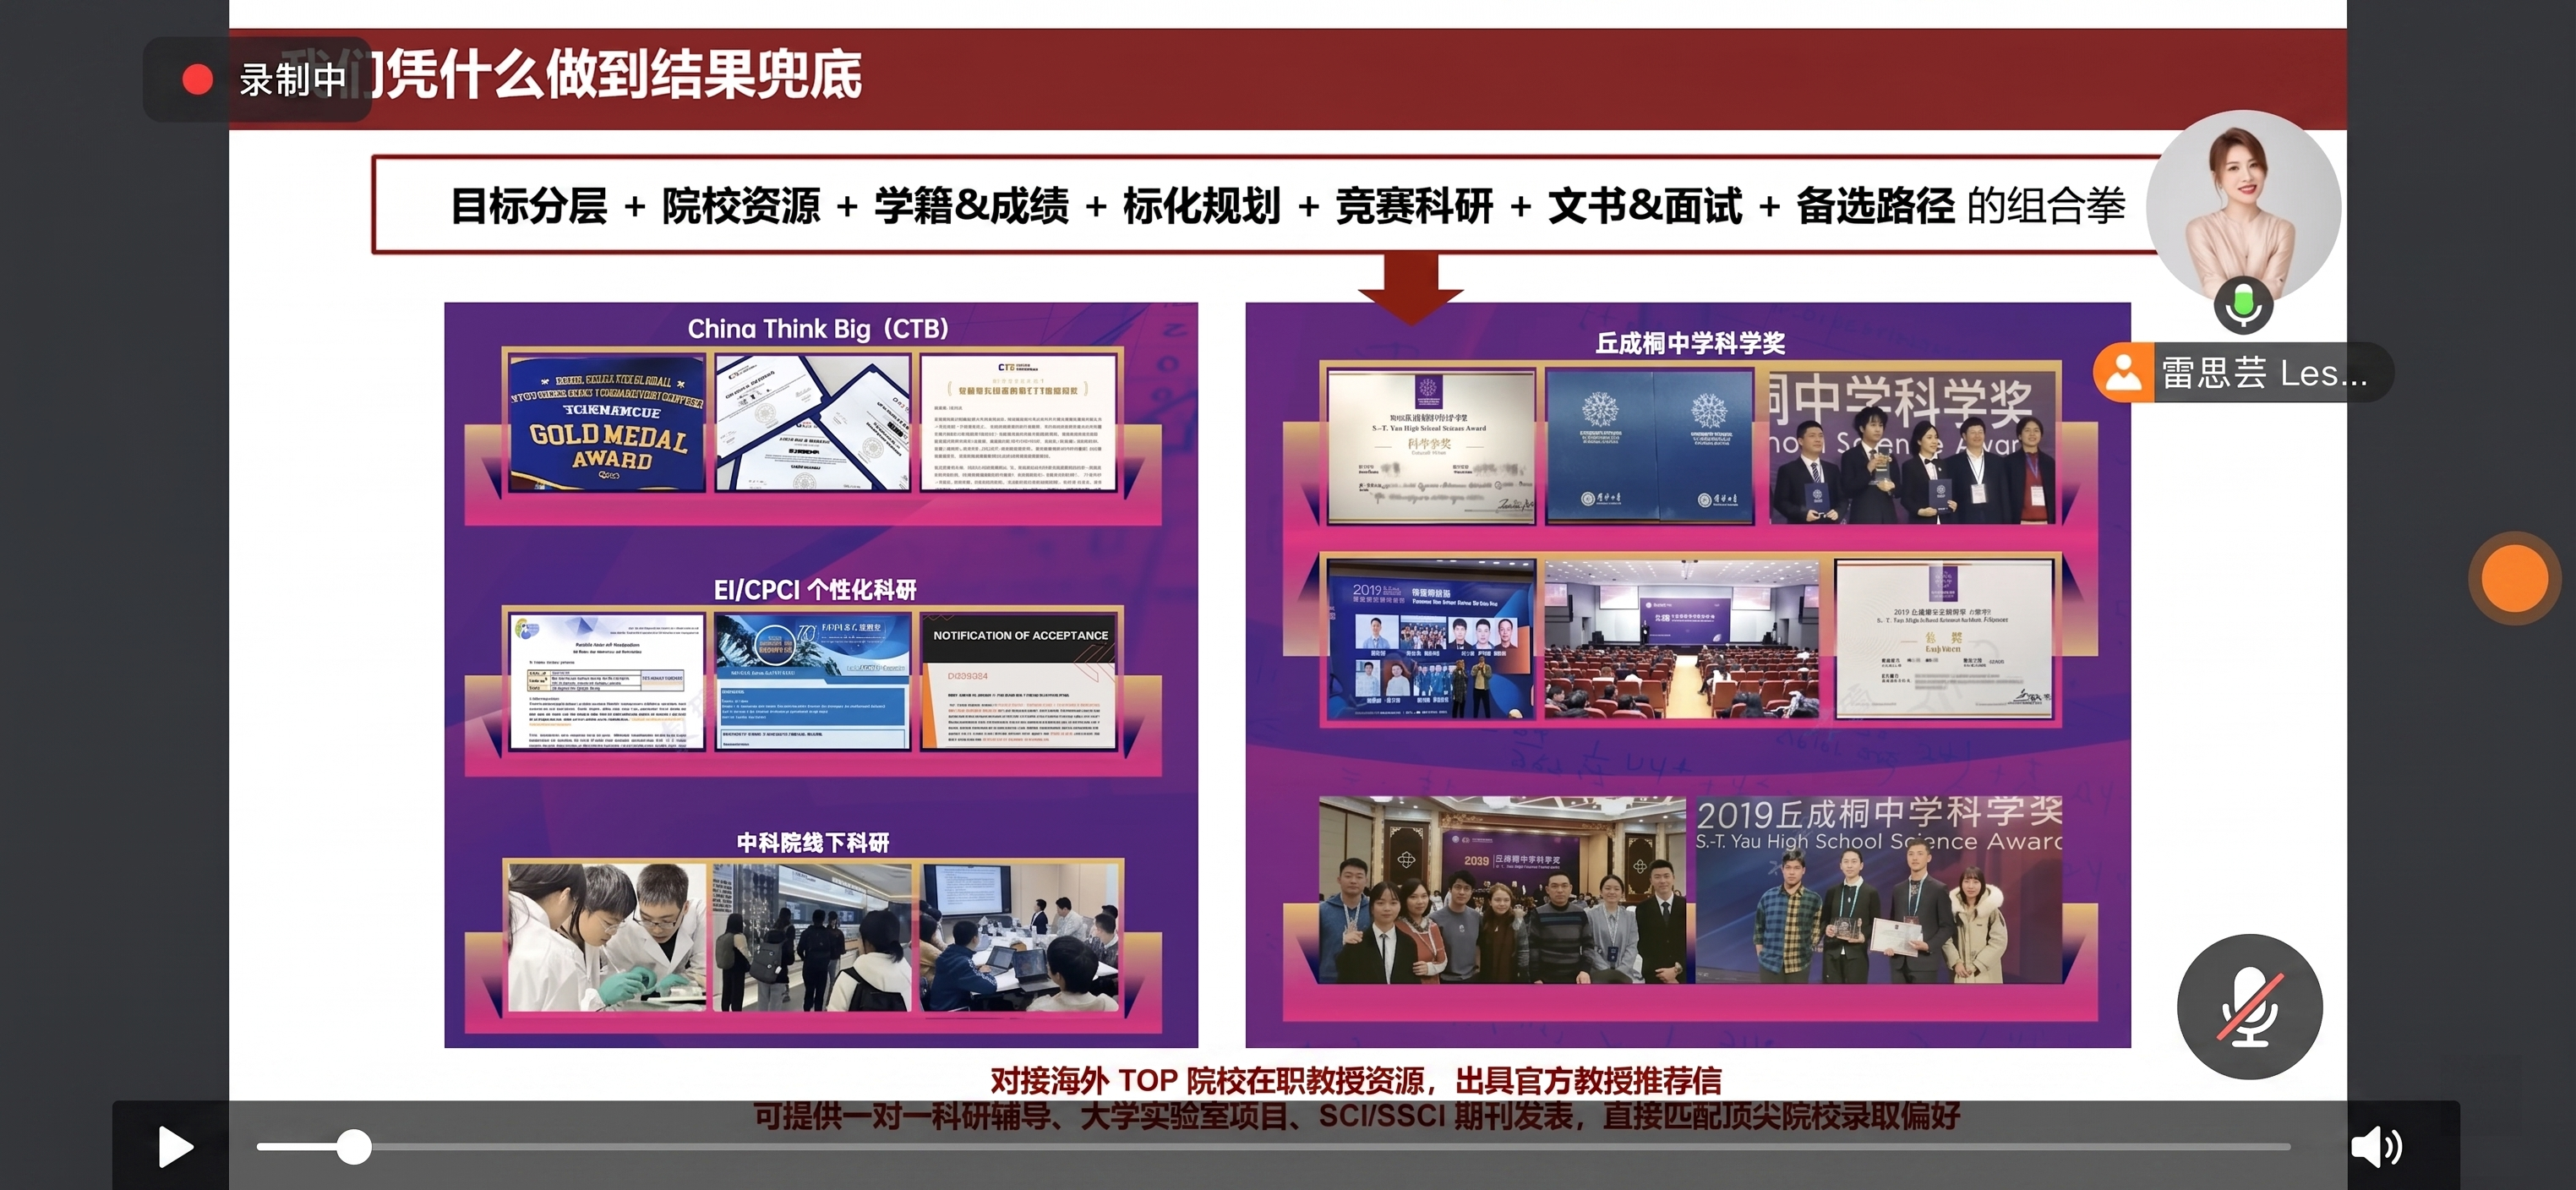Click the unplayed part of the progress track
The image size is (2576, 1190).
coord(1330,1147)
